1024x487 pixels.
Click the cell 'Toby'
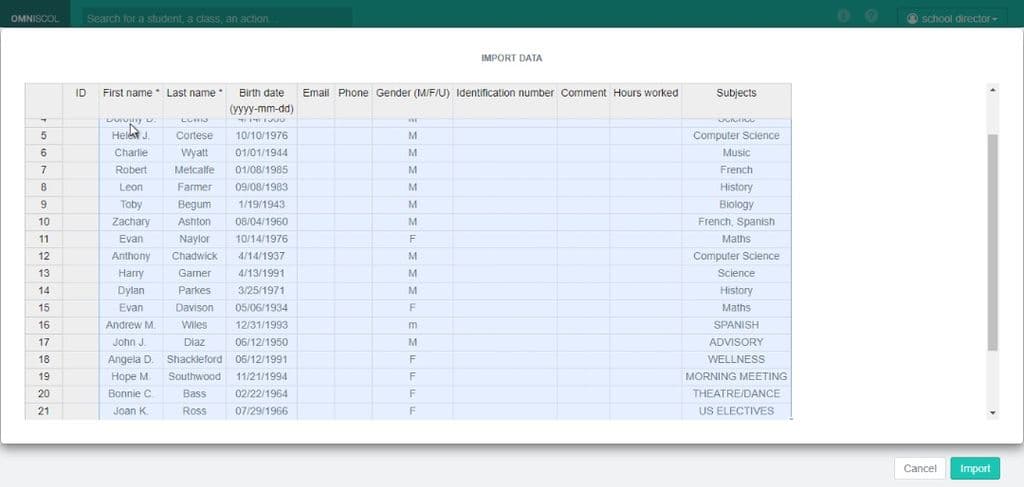(131, 204)
